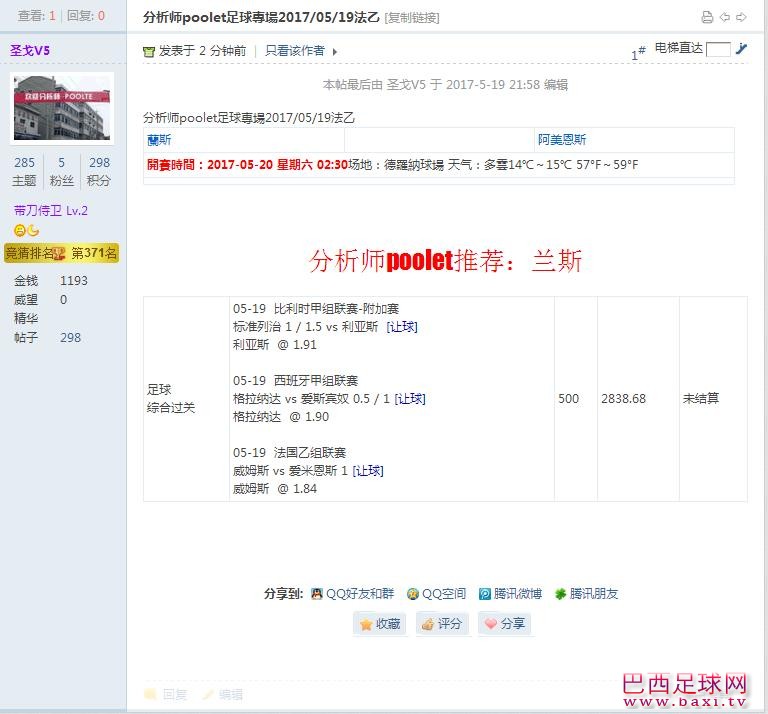The image size is (768, 714).
Task: Open username 圣戈V5 profile
Action: 30,51
